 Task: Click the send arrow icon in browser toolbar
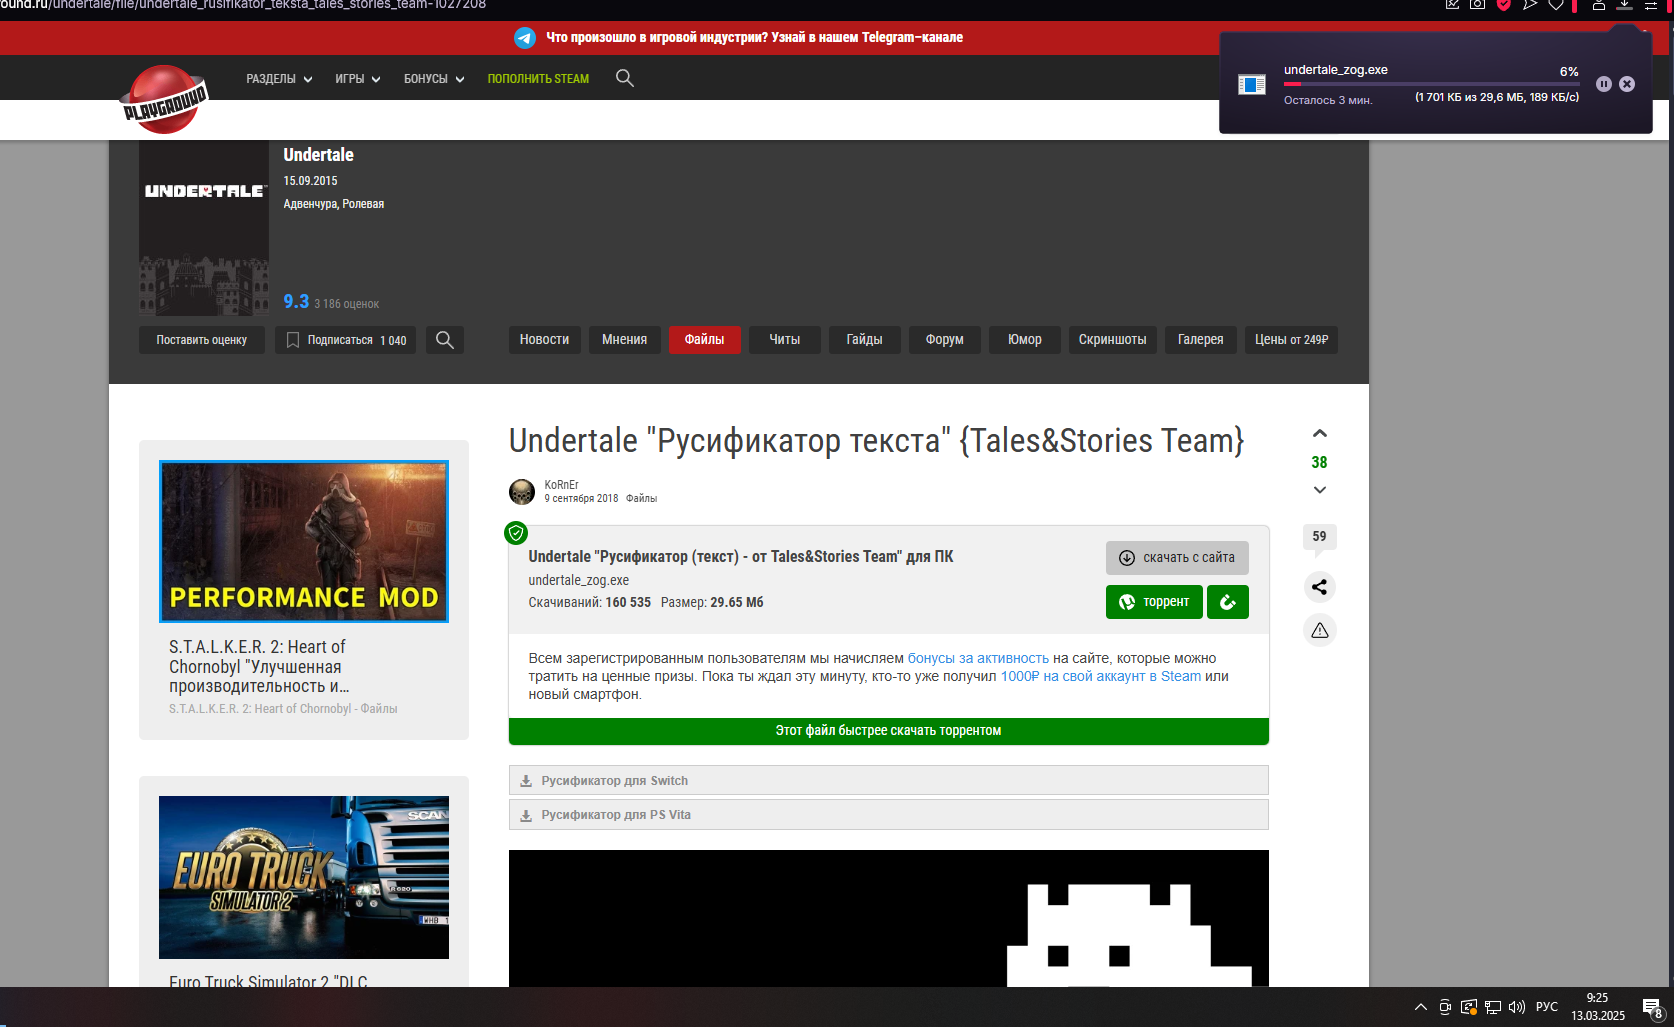click(x=1530, y=5)
